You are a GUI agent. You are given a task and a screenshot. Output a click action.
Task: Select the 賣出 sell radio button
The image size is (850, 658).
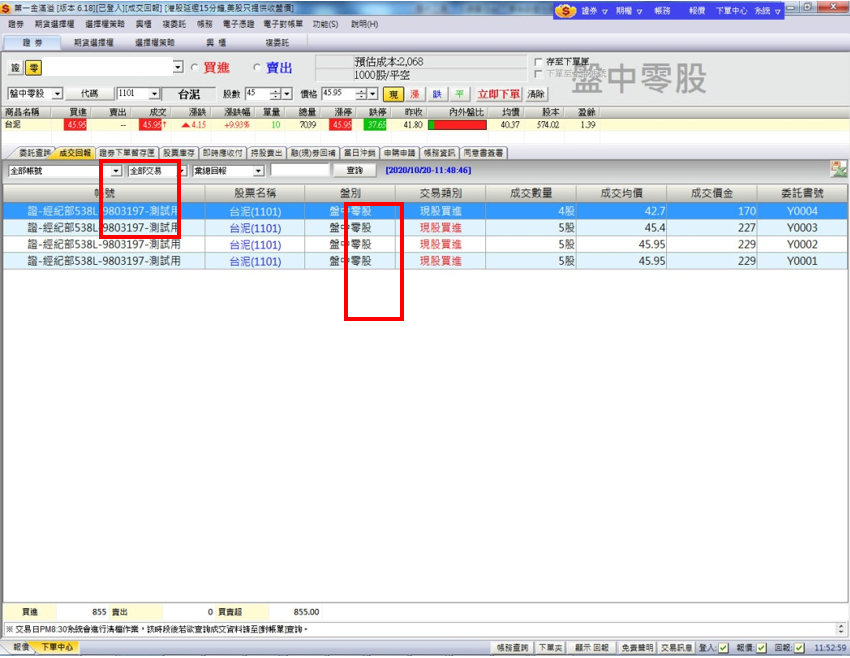(x=257, y=68)
